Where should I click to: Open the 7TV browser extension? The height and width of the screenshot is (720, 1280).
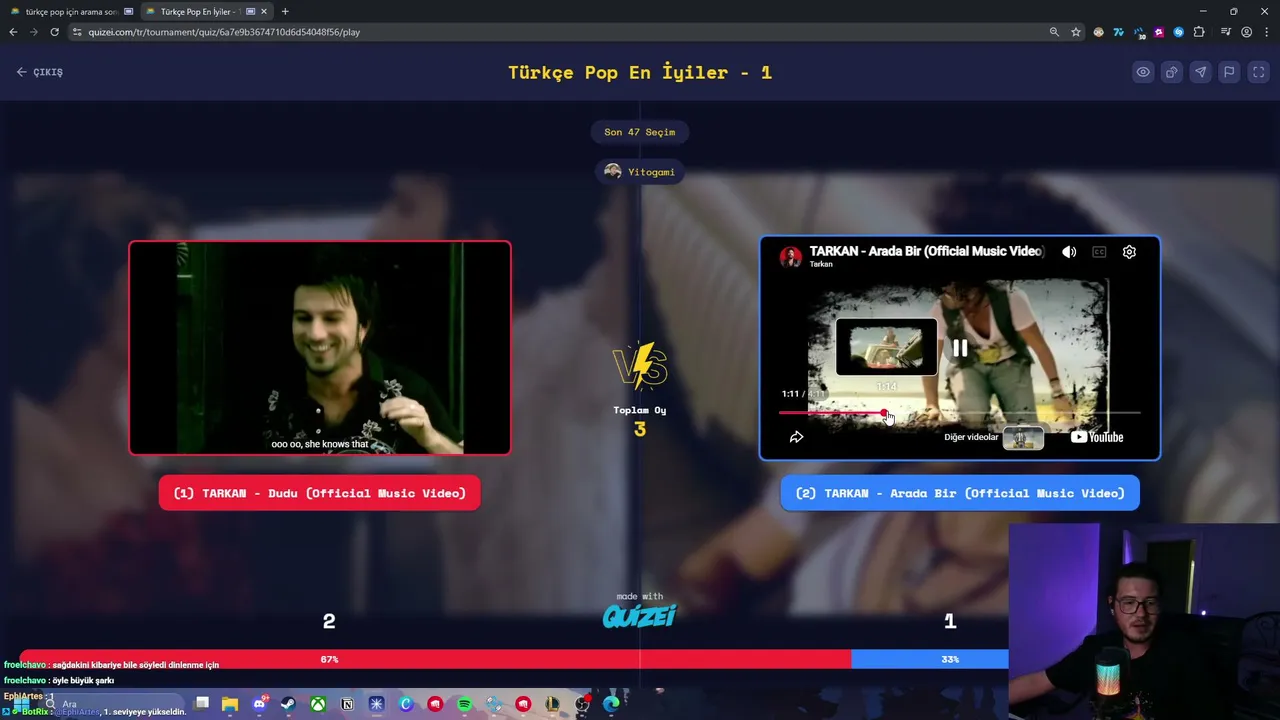[1119, 32]
